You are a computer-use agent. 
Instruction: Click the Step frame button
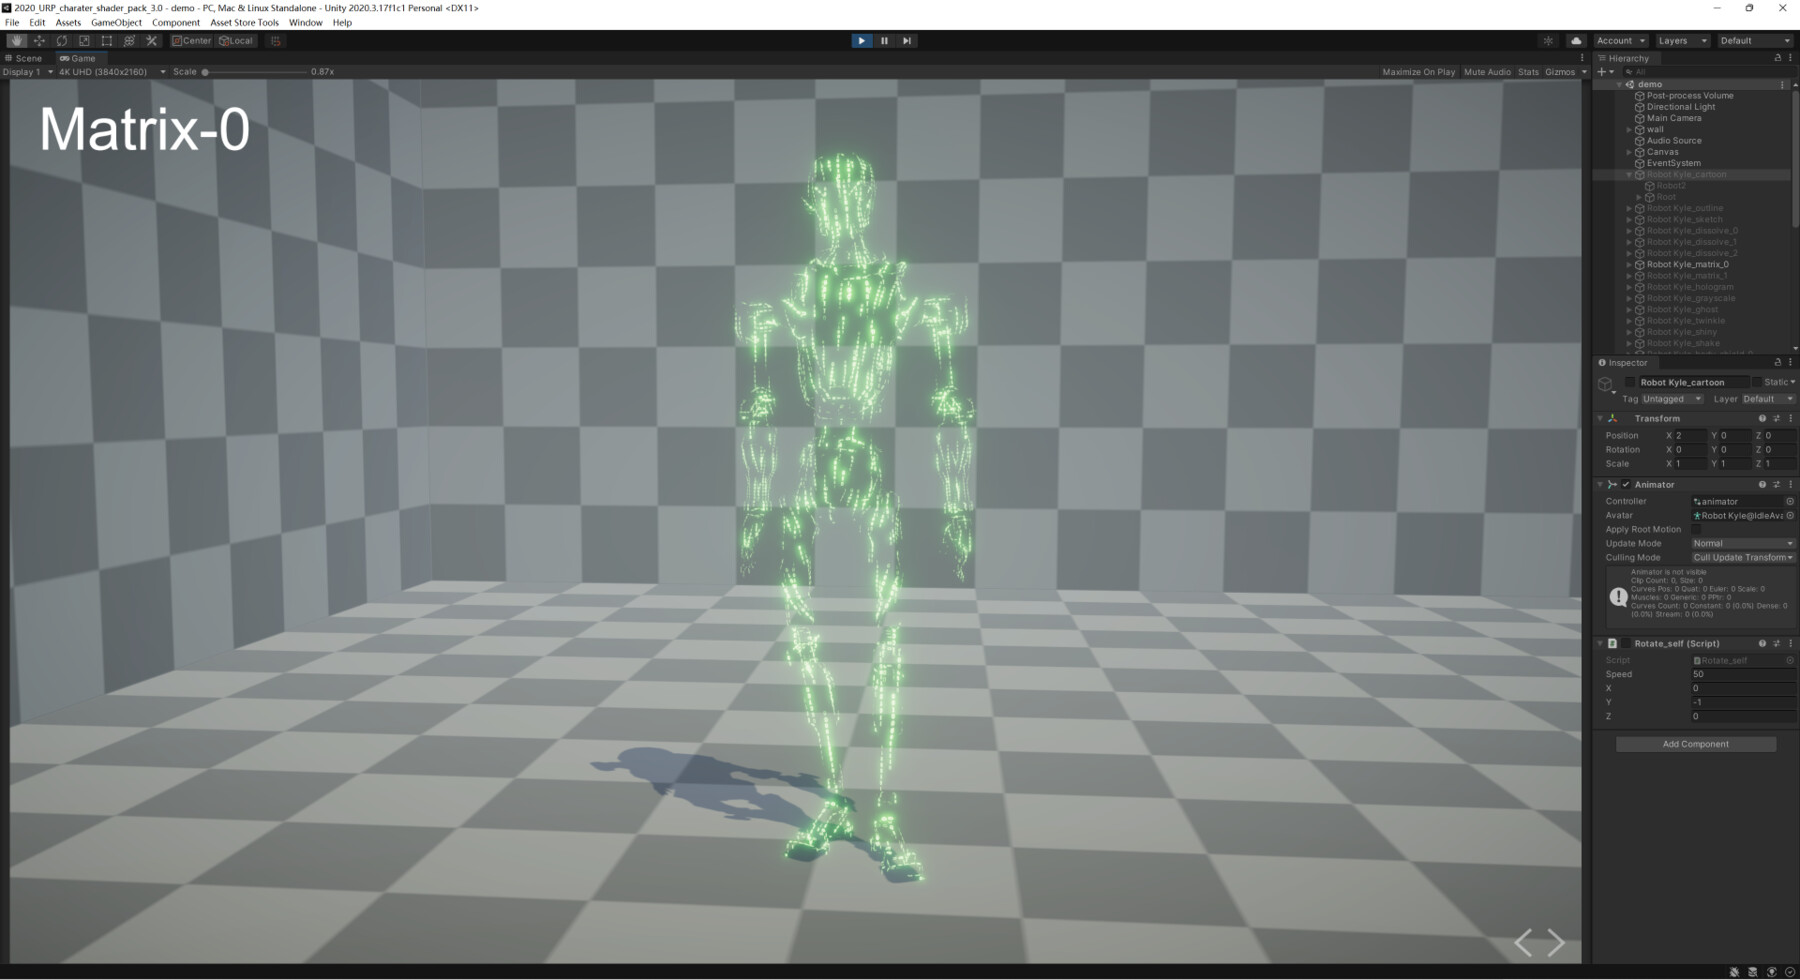pyautogui.click(x=907, y=41)
